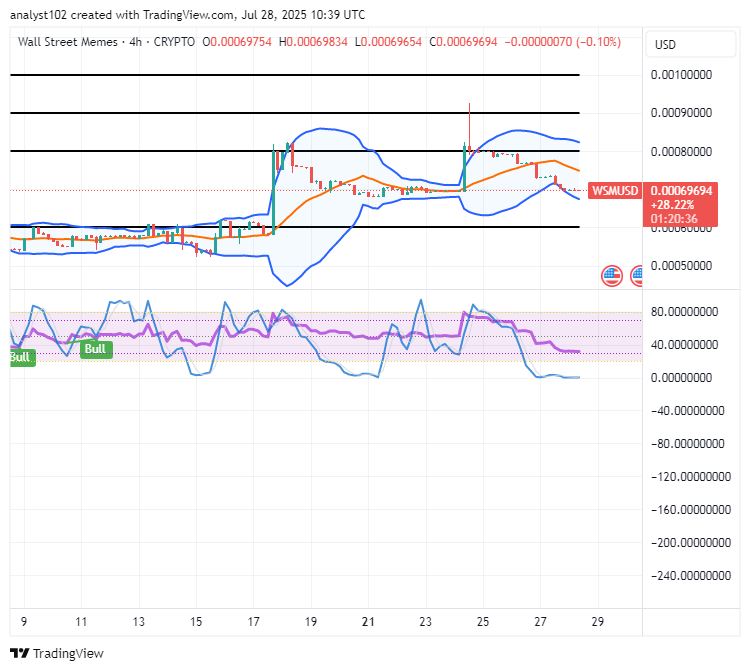750x671 pixels.
Task: Click the 0.00000000 oscillator axis label
Action: point(681,378)
